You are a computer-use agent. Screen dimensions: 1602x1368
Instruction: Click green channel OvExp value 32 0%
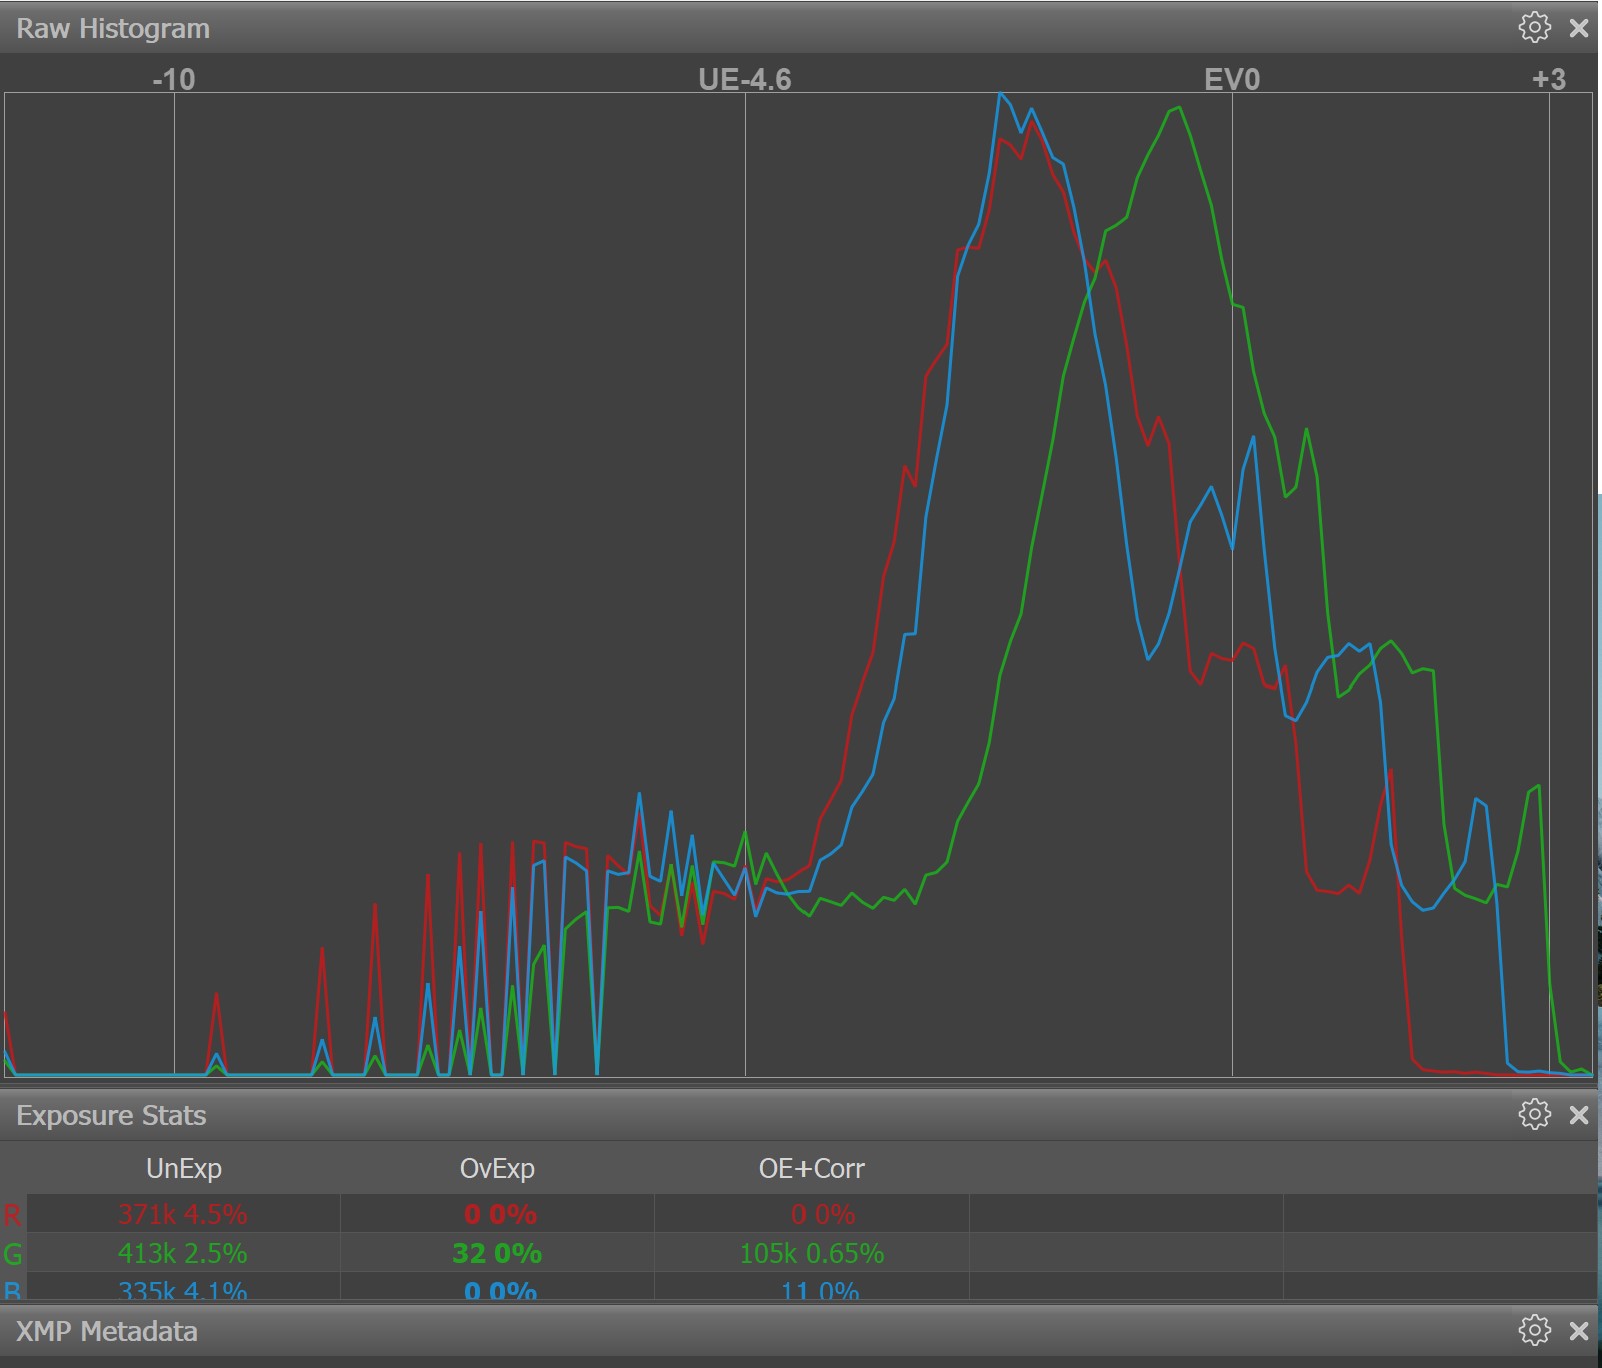click(497, 1253)
